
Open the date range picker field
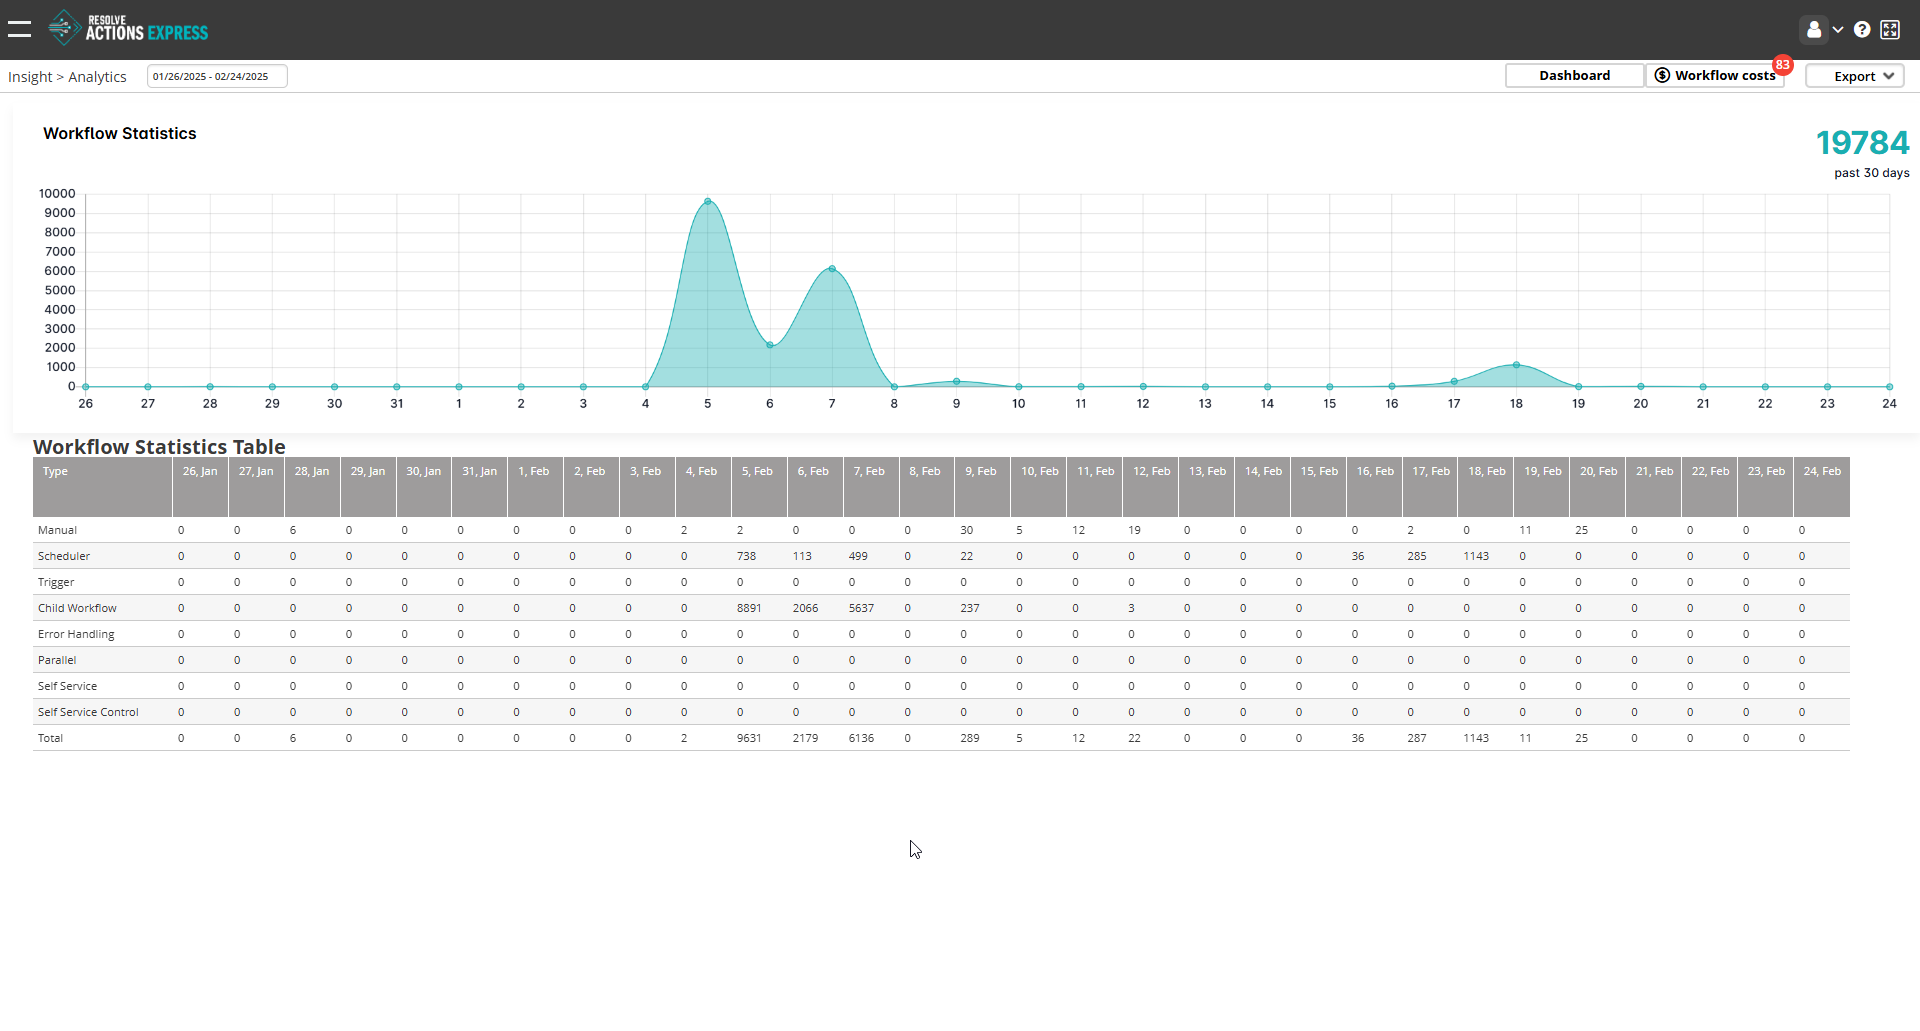[x=216, y=75]
